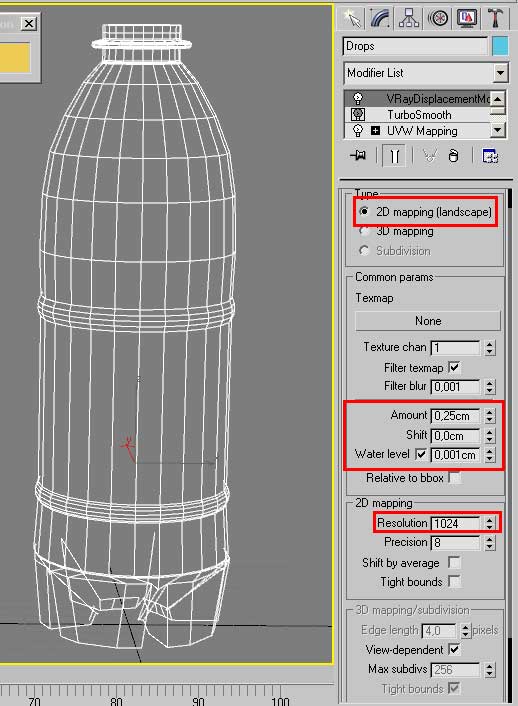Click the Resolution 1024 field
Viewport: 518px width, 706px height.
455,523
